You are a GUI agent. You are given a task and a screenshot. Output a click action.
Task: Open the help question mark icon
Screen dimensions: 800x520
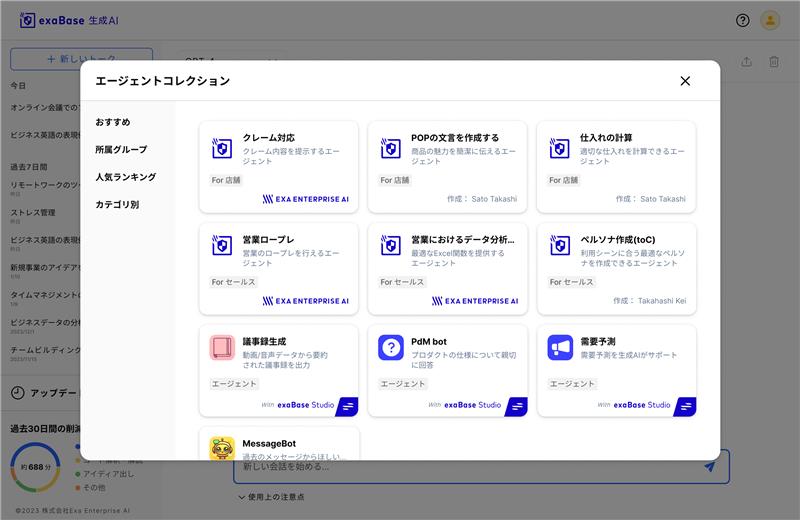[742, 20]
